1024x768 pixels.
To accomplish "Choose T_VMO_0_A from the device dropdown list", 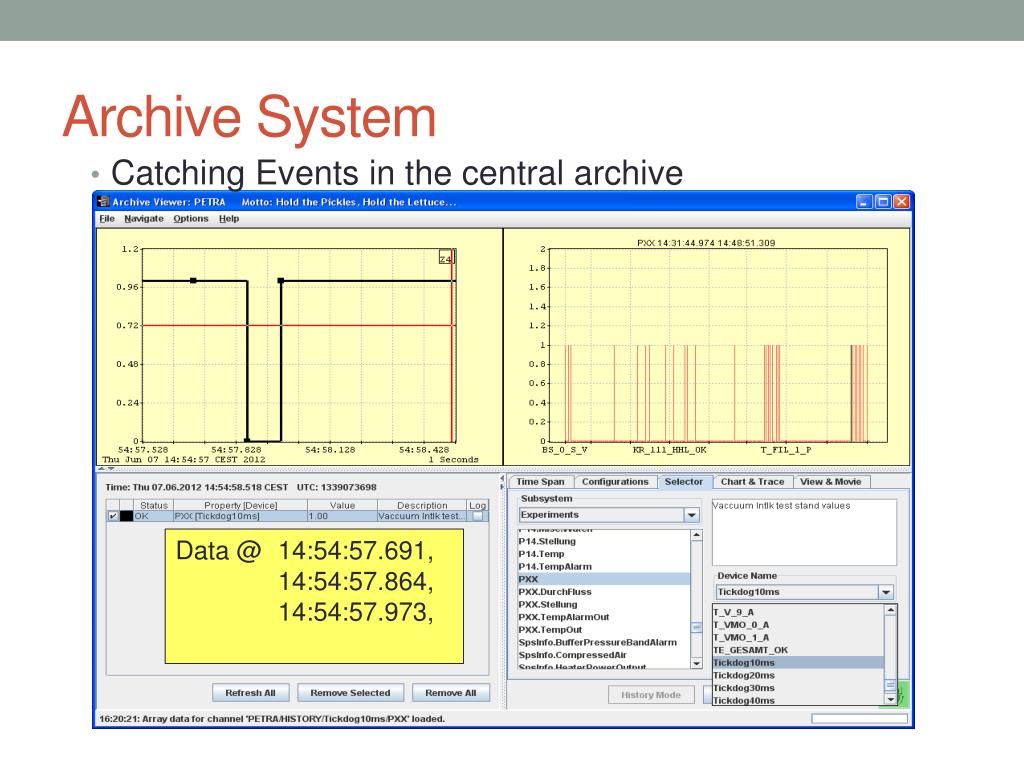I will point(798,625).
